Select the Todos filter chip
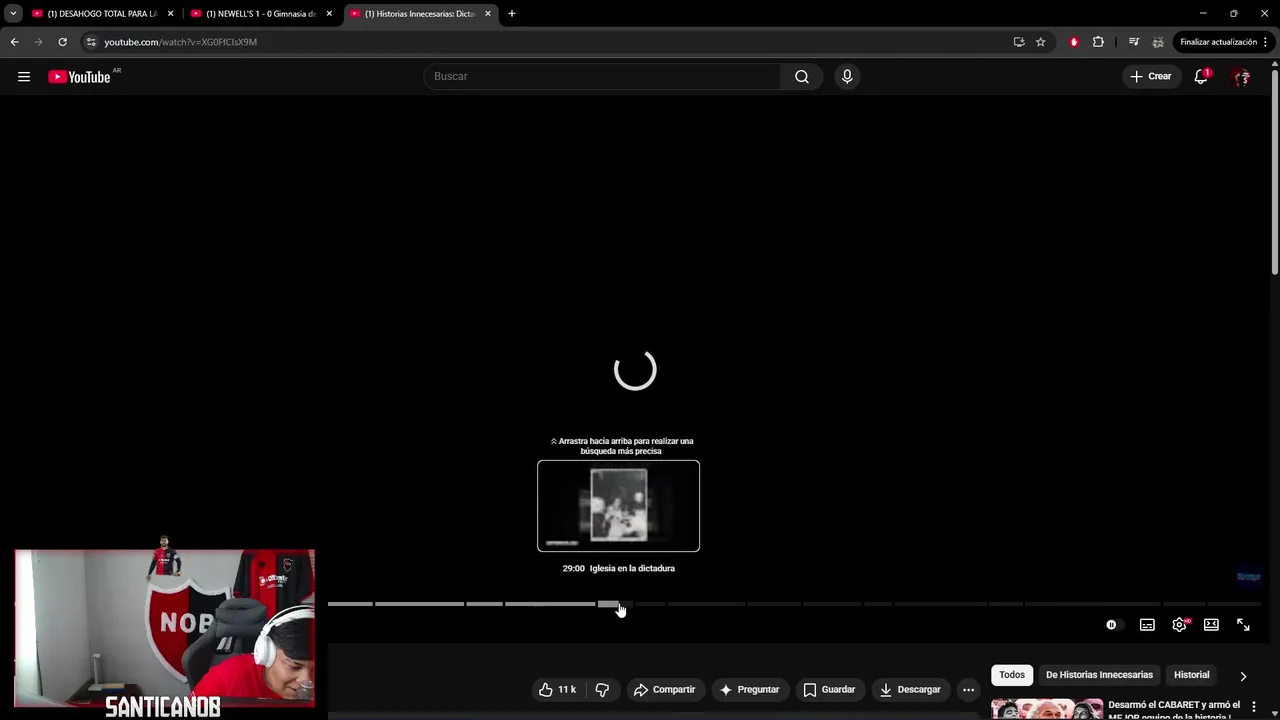Viewport: 1280px width, 720px height. click(1012, 675)
